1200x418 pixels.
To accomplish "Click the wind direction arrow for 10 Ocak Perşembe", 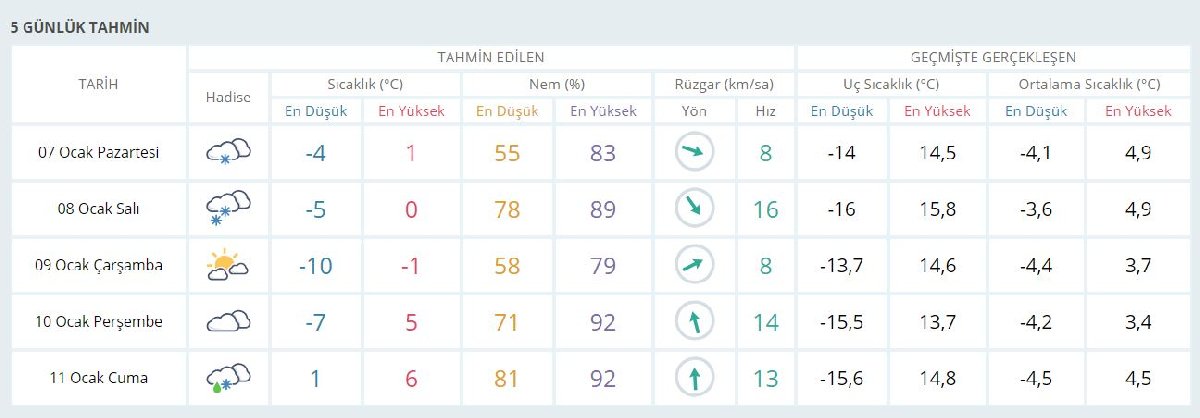I will coord(691,321).
